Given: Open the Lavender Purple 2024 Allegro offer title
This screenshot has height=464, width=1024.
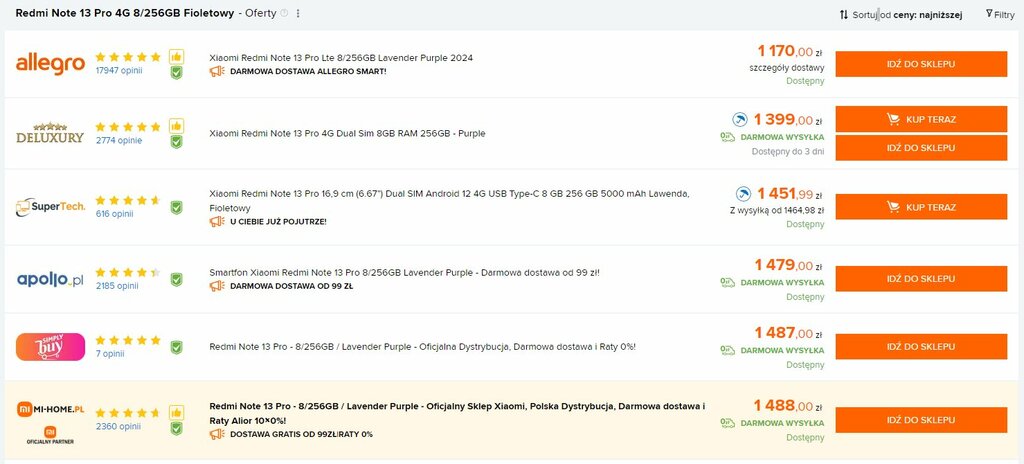Looking at the screenshot, I should tap(341, 58).
